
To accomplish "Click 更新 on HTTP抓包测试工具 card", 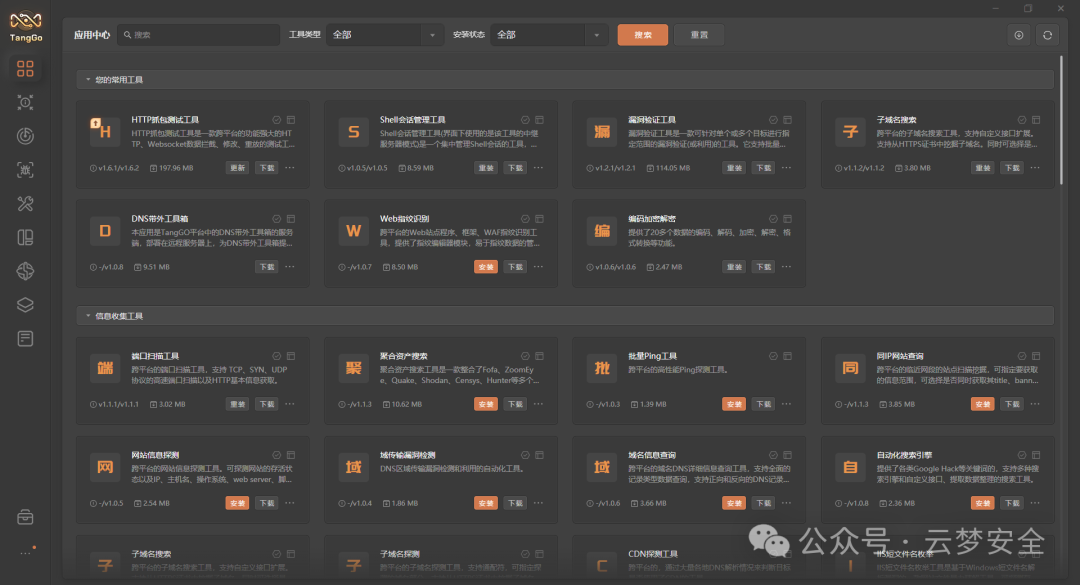I will [238, 168].
